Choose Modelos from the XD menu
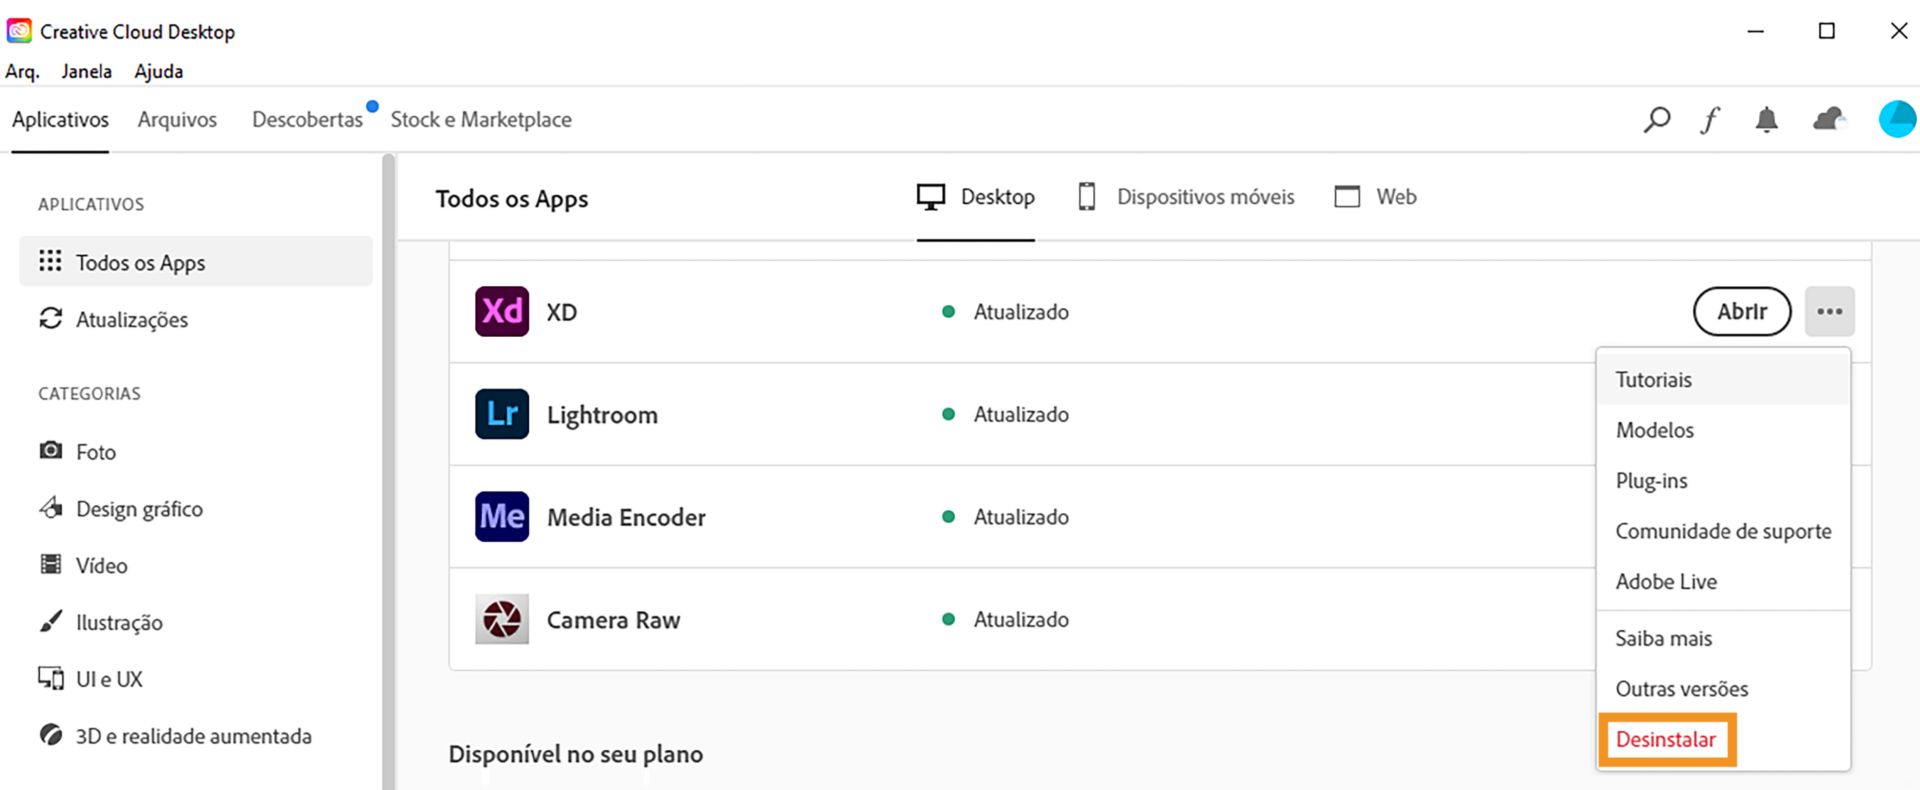 coord(1724,430)
